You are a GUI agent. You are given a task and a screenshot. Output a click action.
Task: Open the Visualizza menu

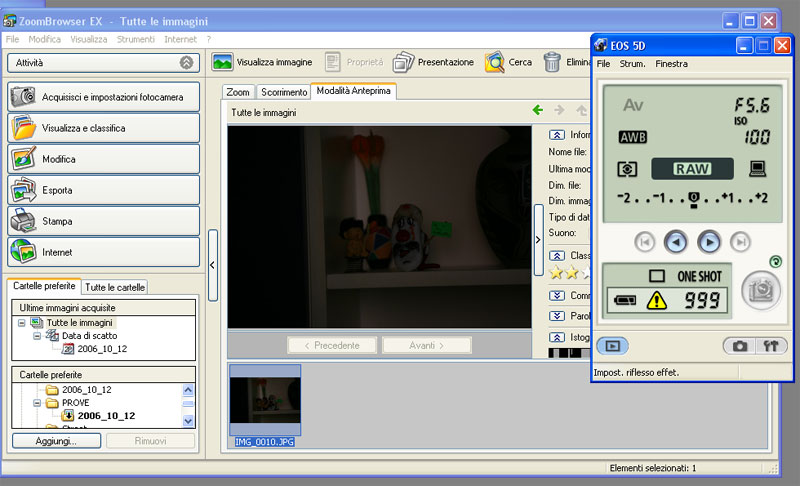click(x=89, y=39)
